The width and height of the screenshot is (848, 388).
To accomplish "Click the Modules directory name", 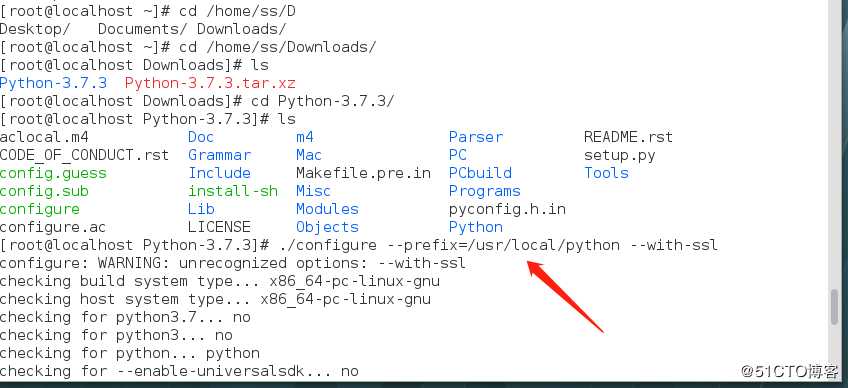I will (327, 209).
